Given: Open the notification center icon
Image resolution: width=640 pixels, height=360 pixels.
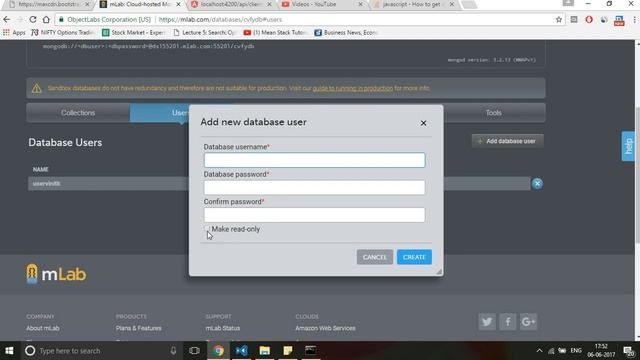Looking at the screenshot, I should pos(628,351).
